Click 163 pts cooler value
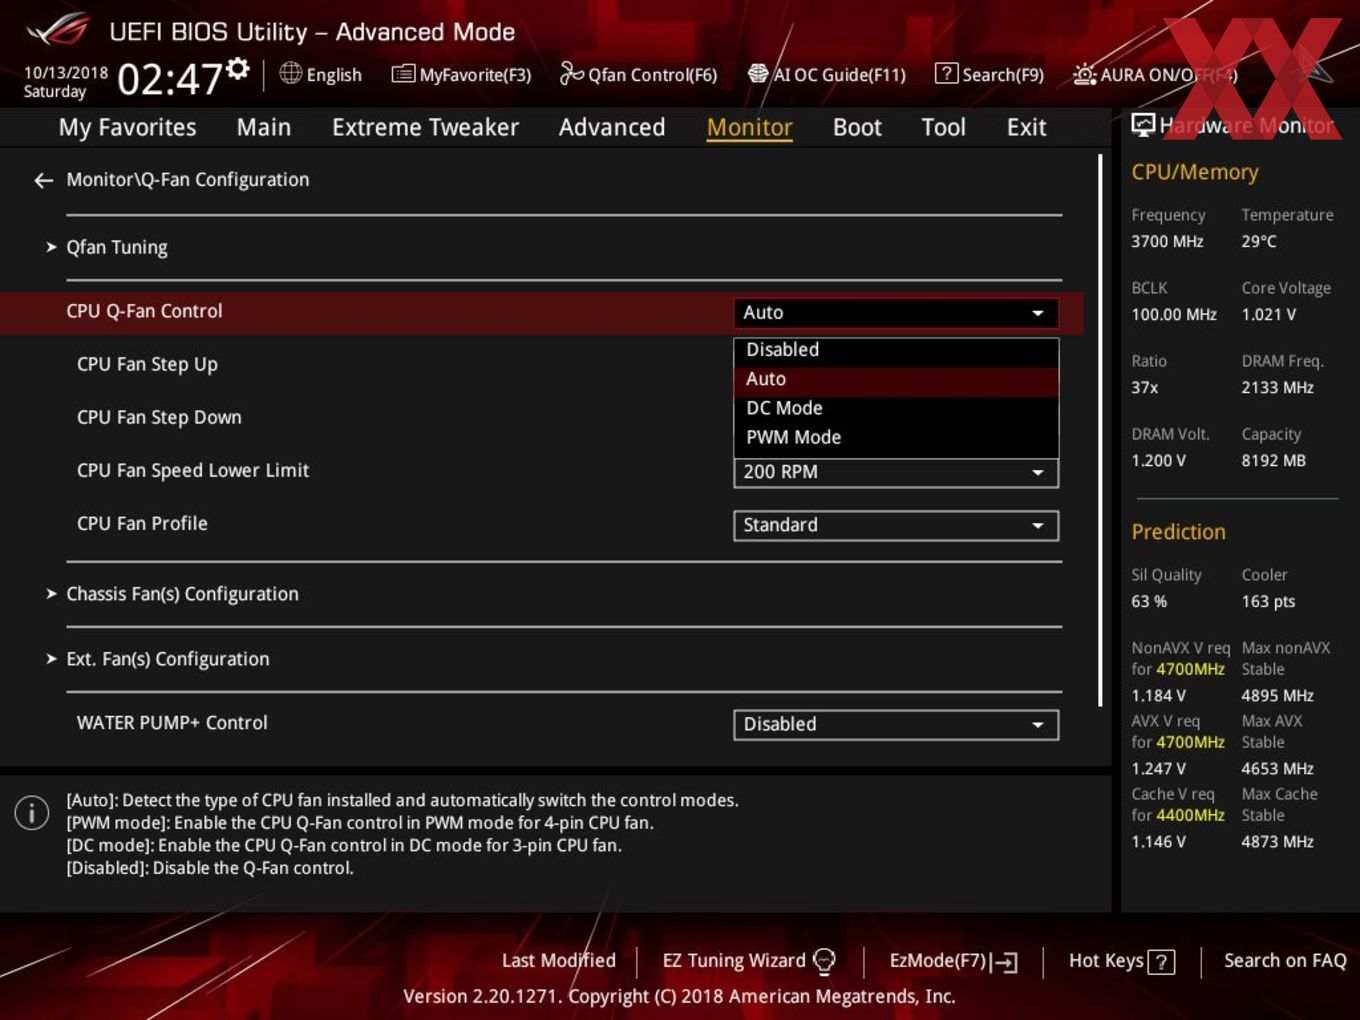Screen dimensions: 1360x1020 pyautogui.click(x=1268, y=601)
